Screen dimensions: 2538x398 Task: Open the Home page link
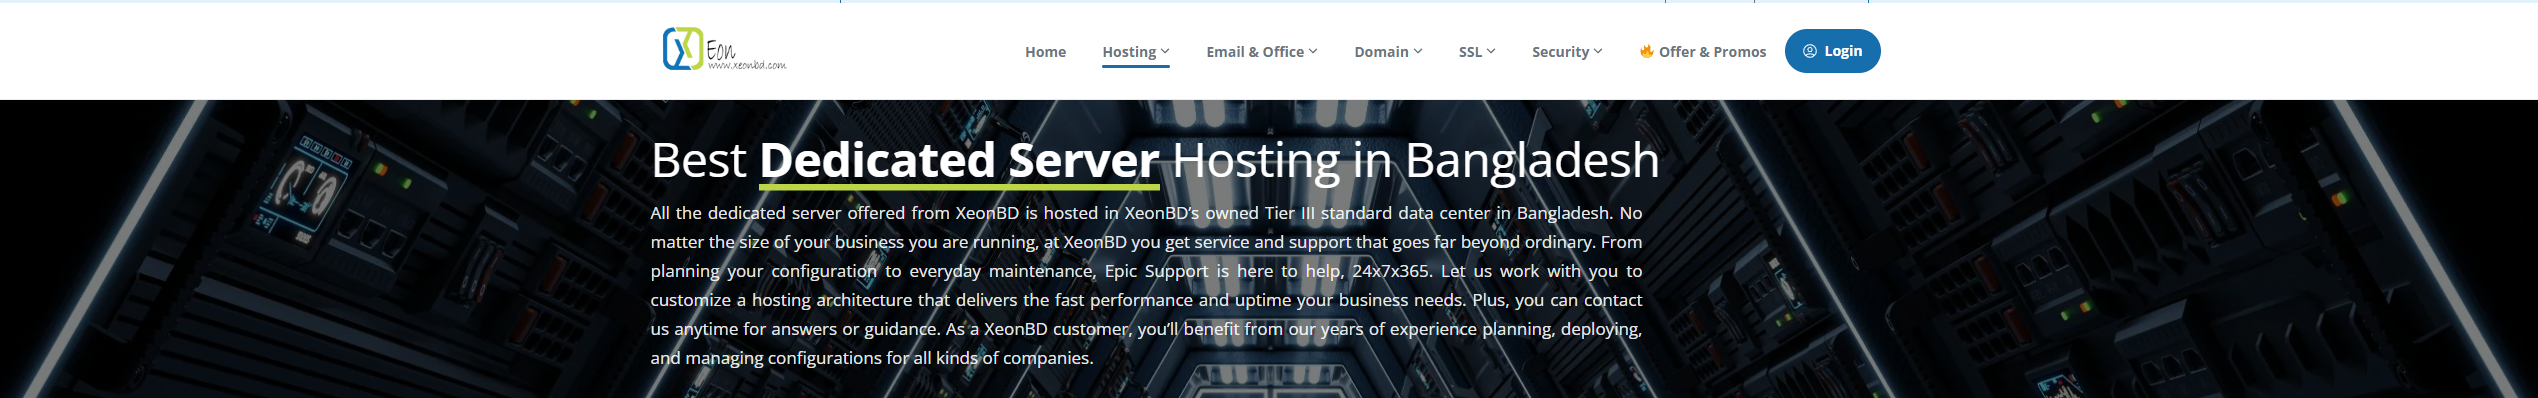(x=1045, y=52)
